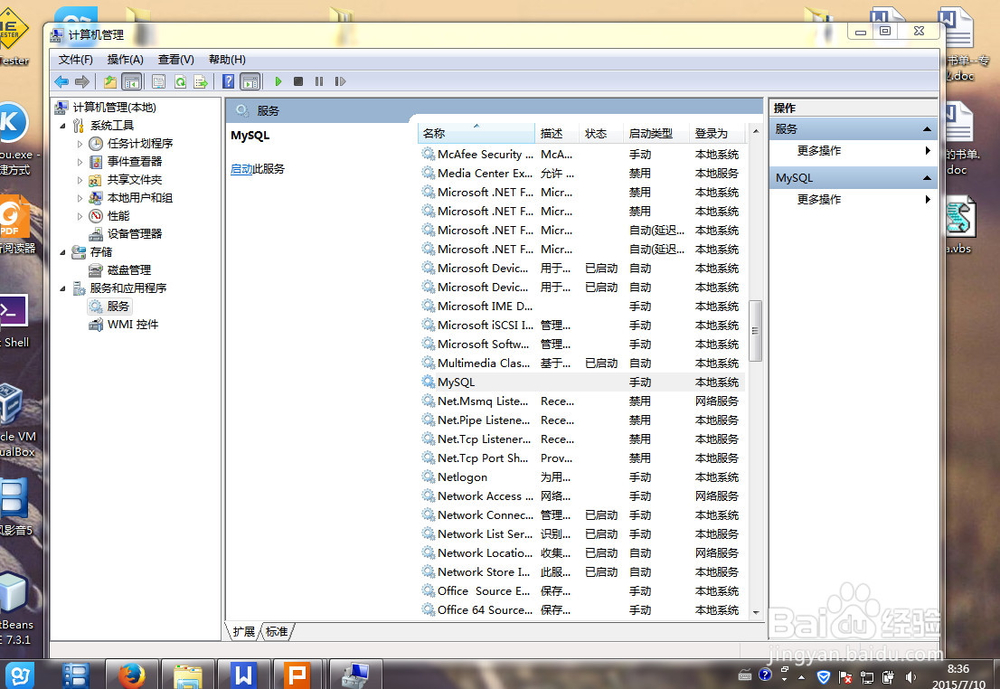
Task: Click the services list scroll down arrow
Action: (756, 612)
